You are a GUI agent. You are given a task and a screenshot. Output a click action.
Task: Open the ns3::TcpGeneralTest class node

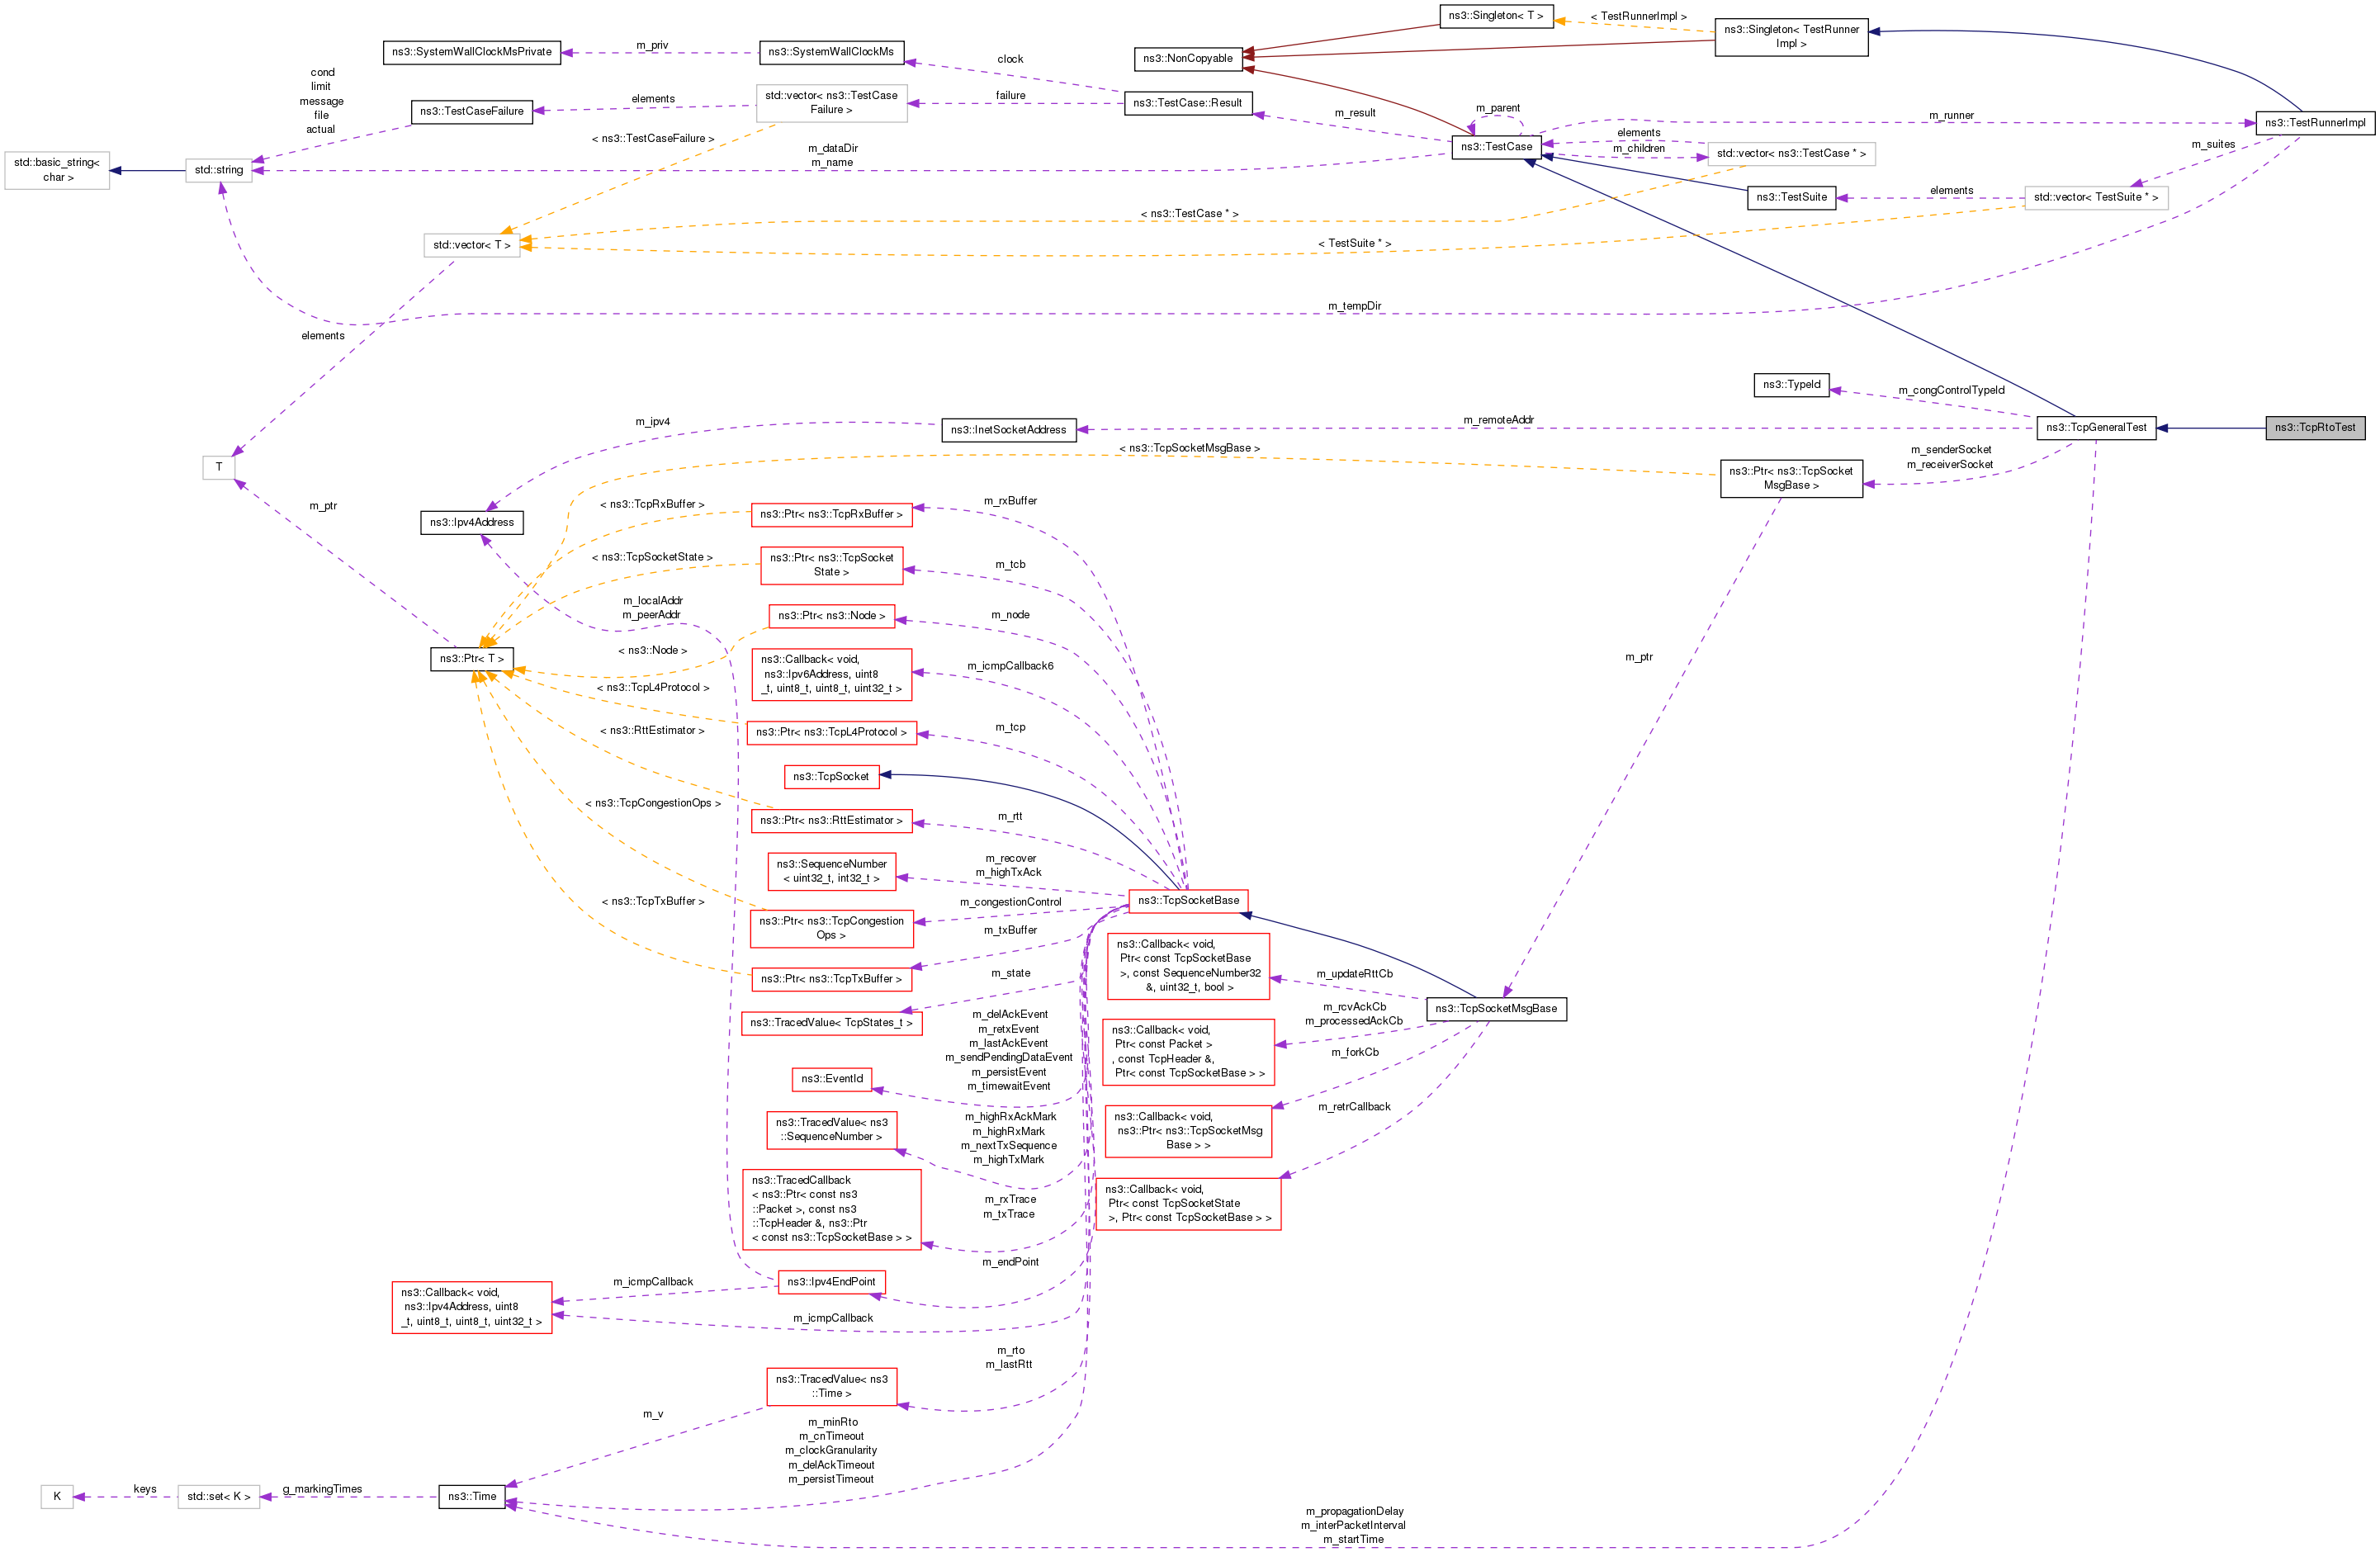coord(2096,428)
